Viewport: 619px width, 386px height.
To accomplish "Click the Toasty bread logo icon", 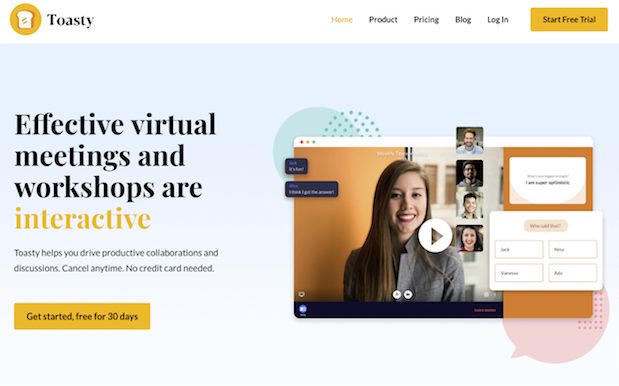I will (26, 19).
